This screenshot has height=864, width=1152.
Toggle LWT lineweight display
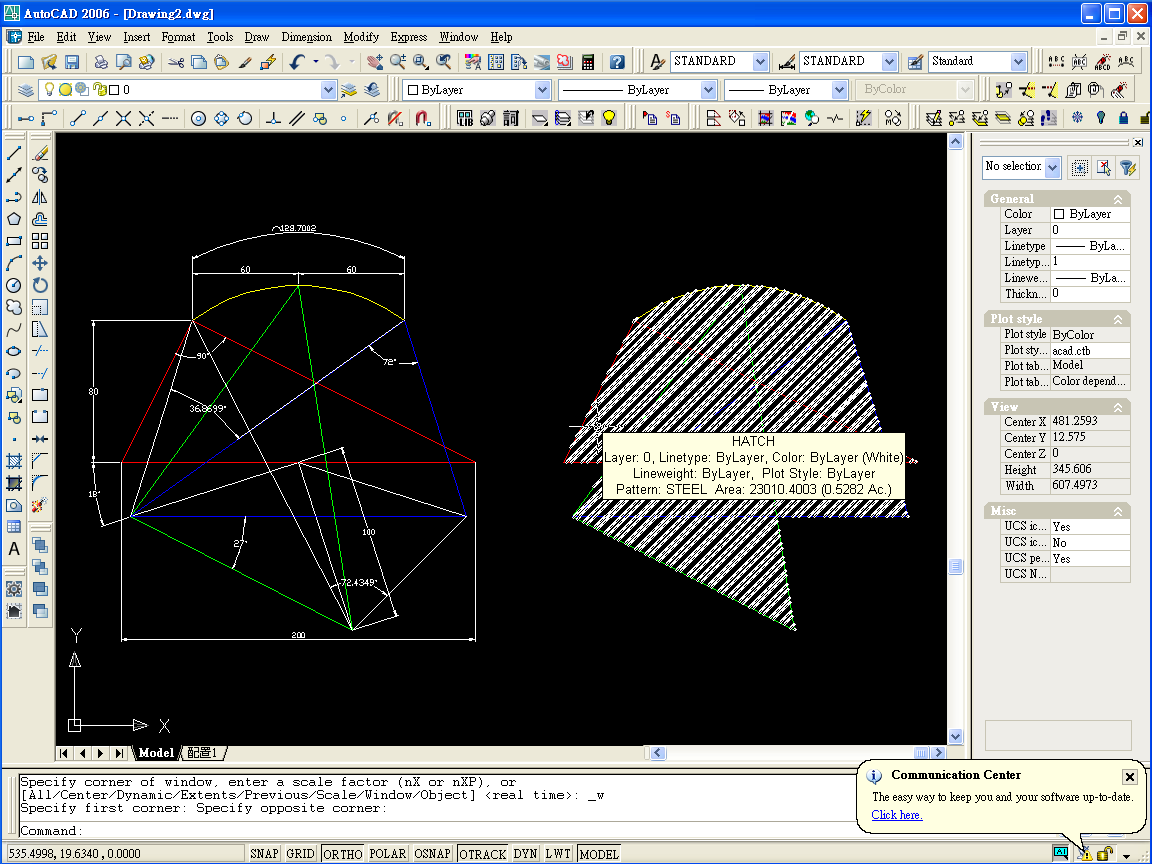(558, 854)
